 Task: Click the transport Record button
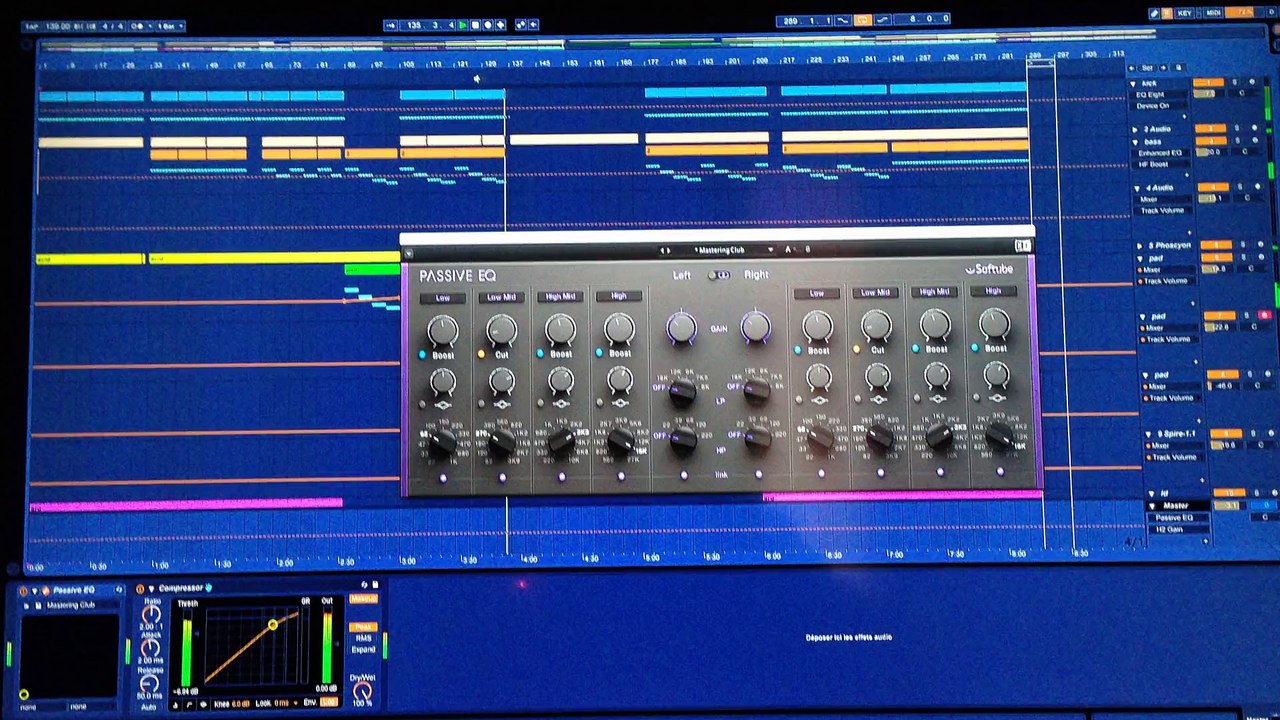tap(487, 24)
